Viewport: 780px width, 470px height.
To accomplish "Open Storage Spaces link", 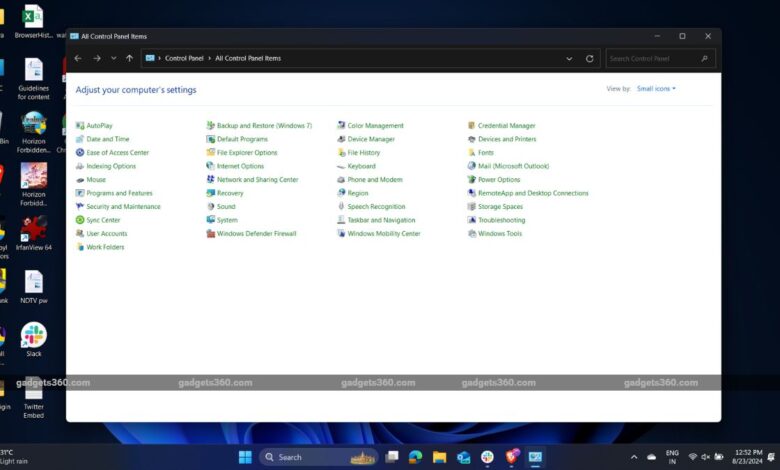I will (x=500, y=206).
